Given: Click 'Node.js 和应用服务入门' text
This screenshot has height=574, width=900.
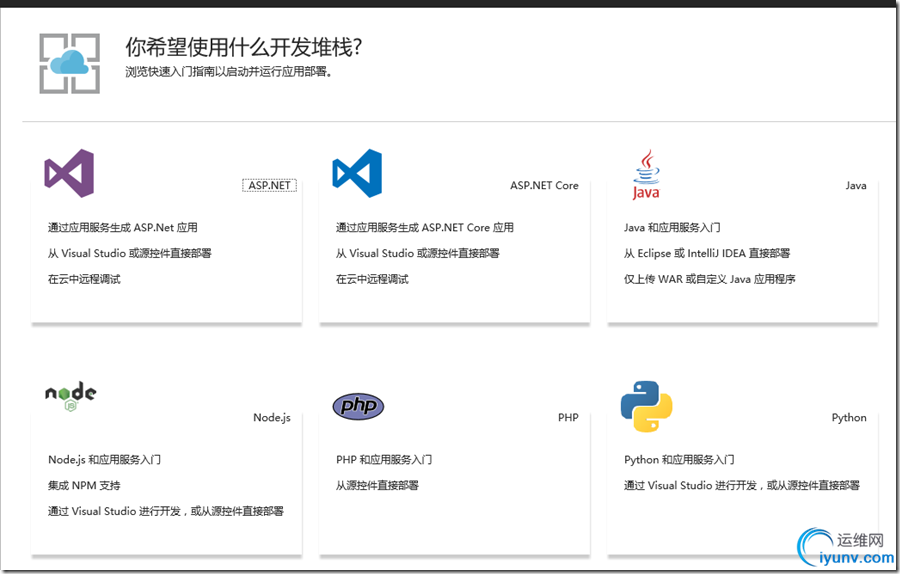Looking at the screenshot, I should coord(104,459).
